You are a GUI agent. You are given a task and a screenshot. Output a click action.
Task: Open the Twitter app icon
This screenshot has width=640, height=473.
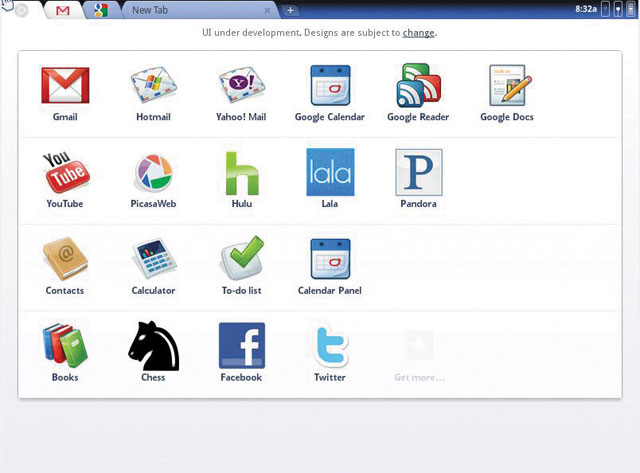click(x=331, y=346)
